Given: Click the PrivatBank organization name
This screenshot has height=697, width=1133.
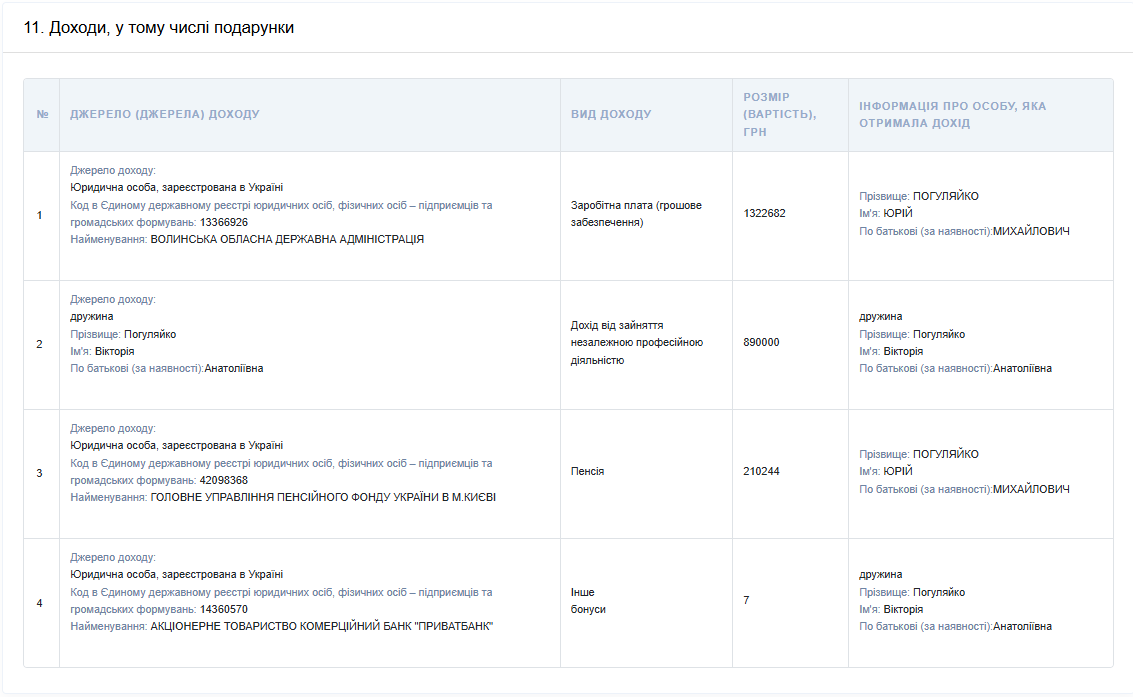Looking at the screenshot, I should [x=321, y=626].
